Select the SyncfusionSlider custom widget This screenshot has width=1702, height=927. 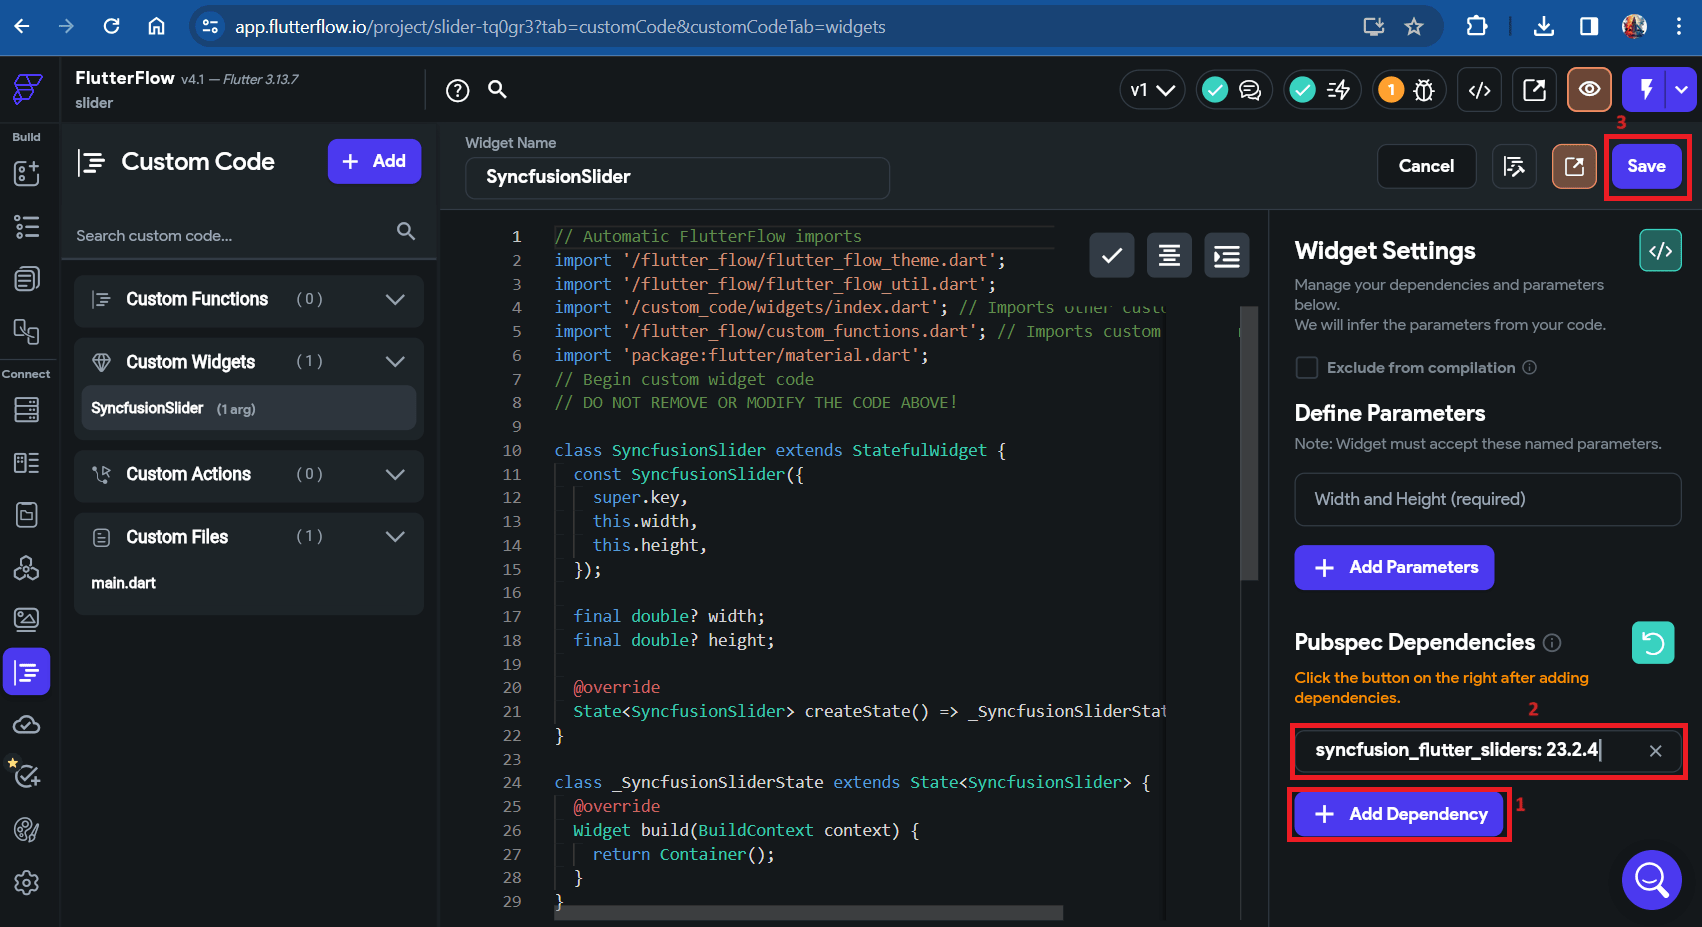[249, 408]
